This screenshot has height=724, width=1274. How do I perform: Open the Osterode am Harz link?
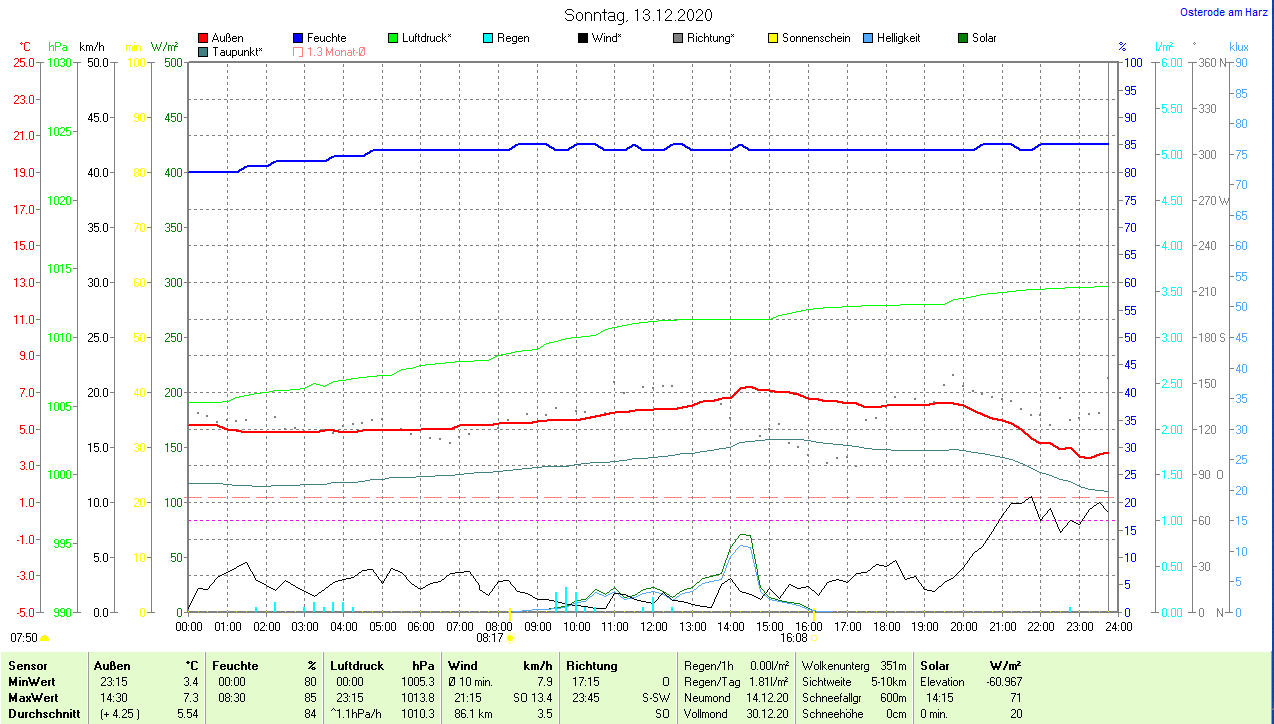(x=1226, y=12)
